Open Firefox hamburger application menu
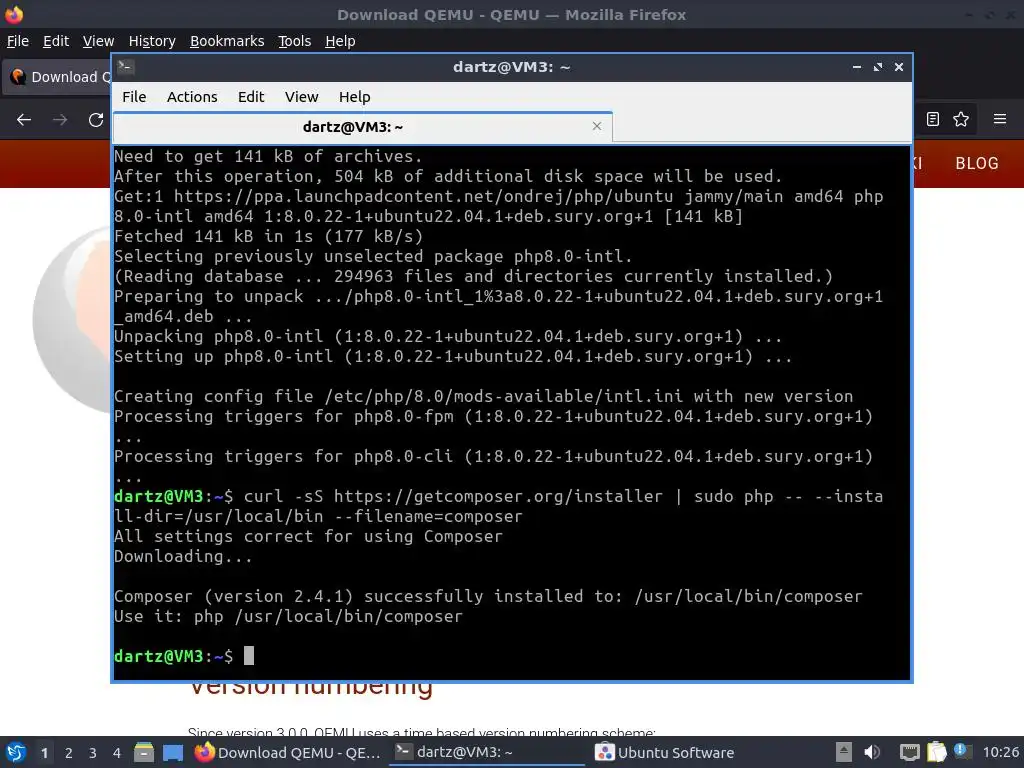1024x768 pixels. click(x=1000, y=119)
